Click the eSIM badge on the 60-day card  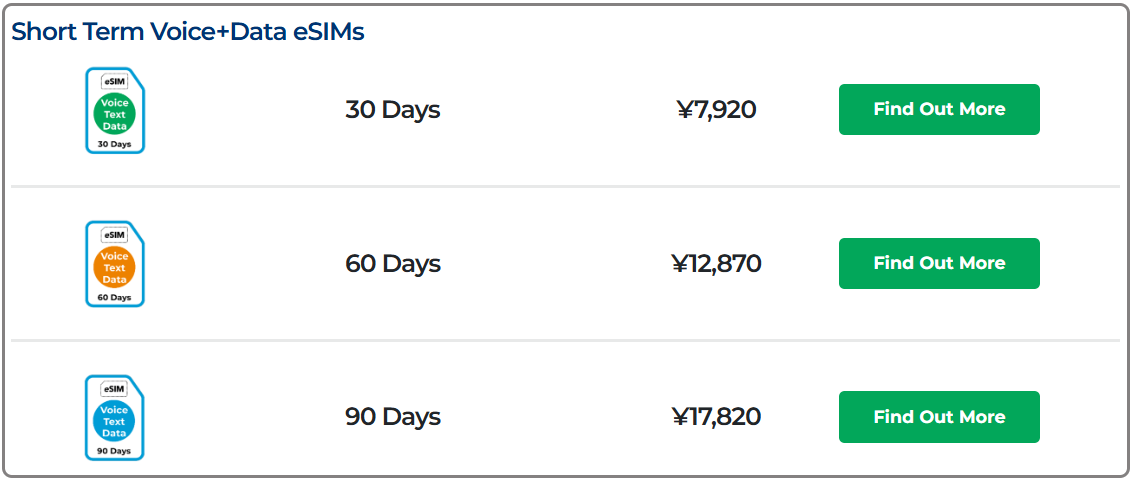[115, 235]
